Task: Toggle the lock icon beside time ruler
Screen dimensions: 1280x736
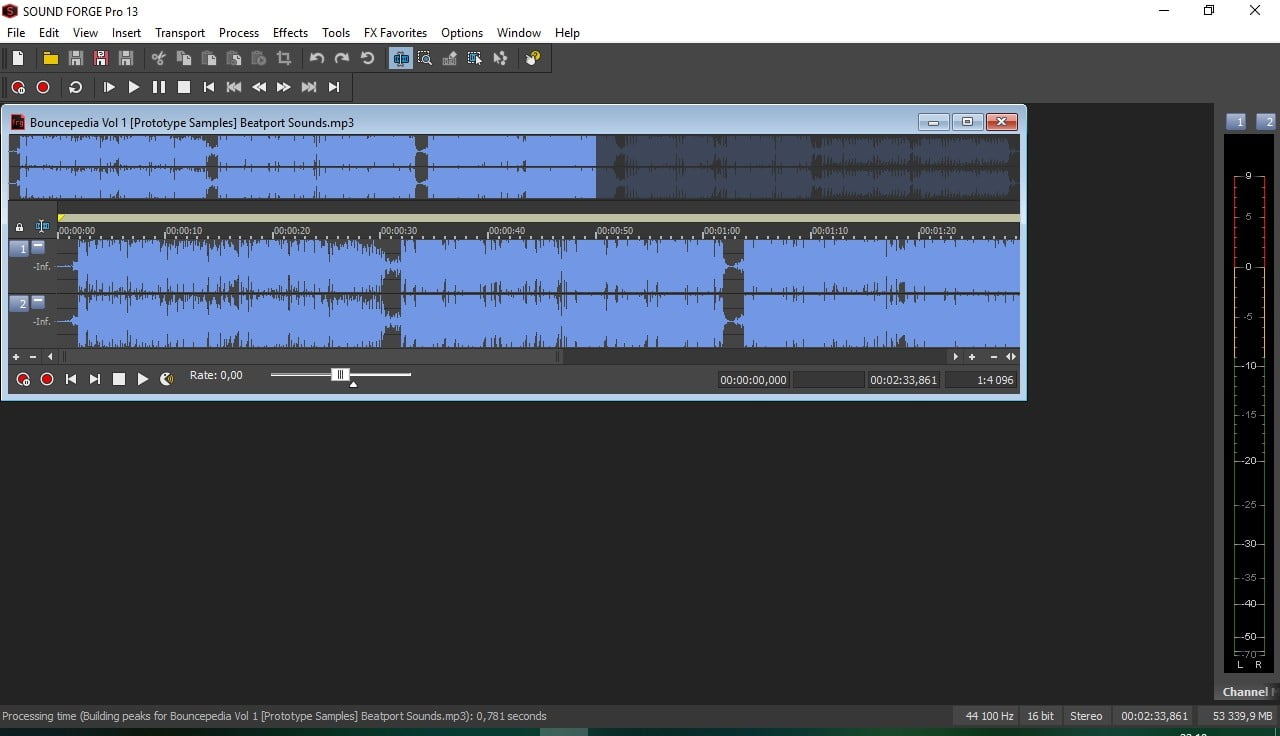Action: pyautogui.click(x=19, y=227)
